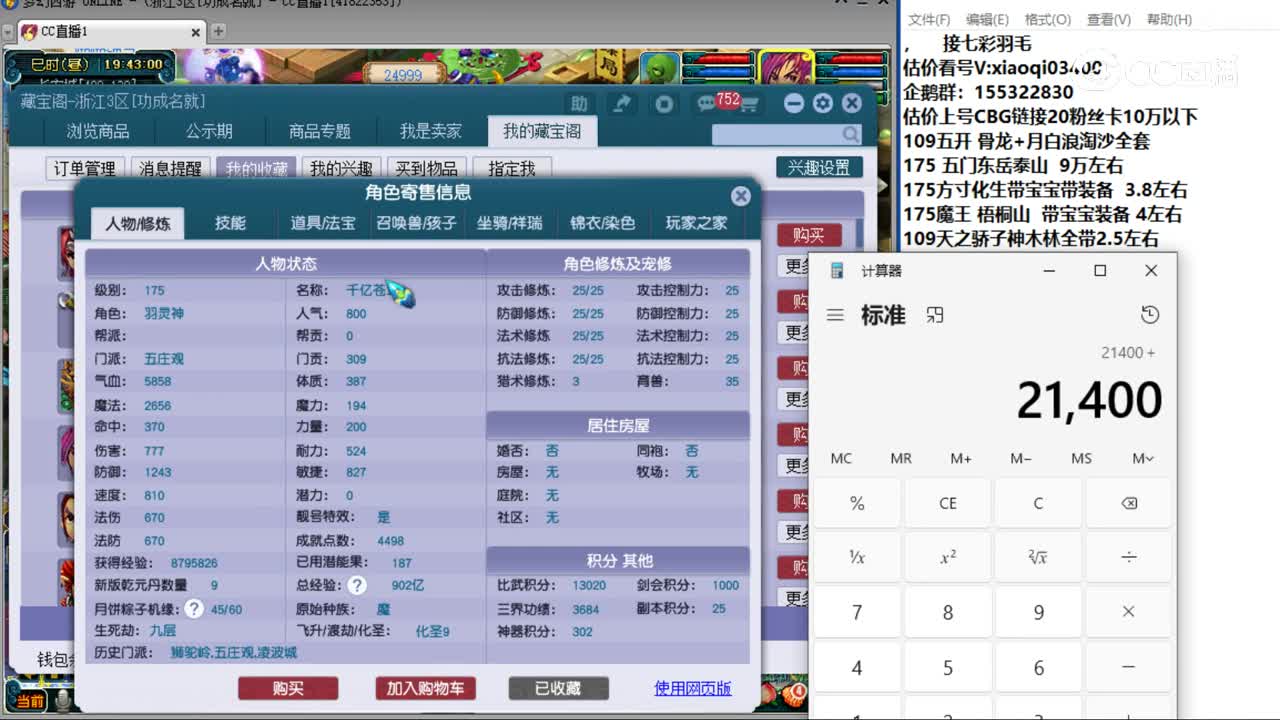Open the 使用网页版 link
1280x720 pixels.
692,688
